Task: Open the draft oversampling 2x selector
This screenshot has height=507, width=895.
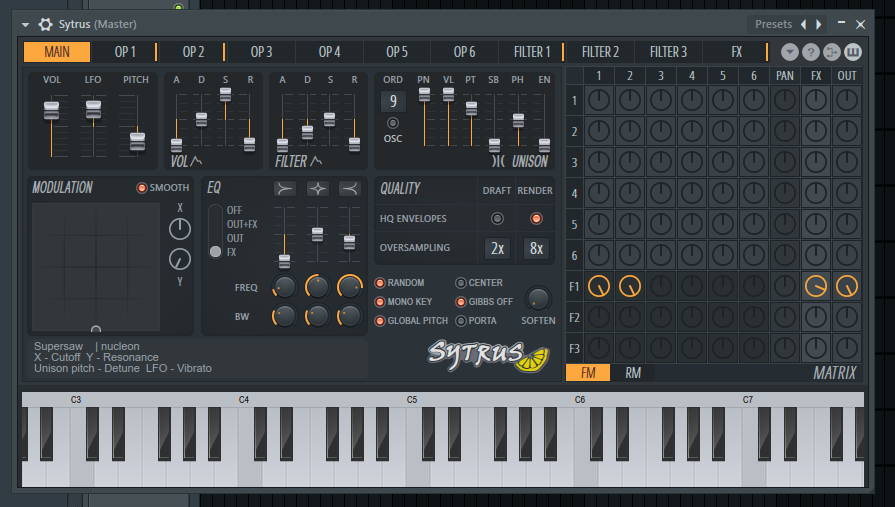Action: [x=497, y=248]
